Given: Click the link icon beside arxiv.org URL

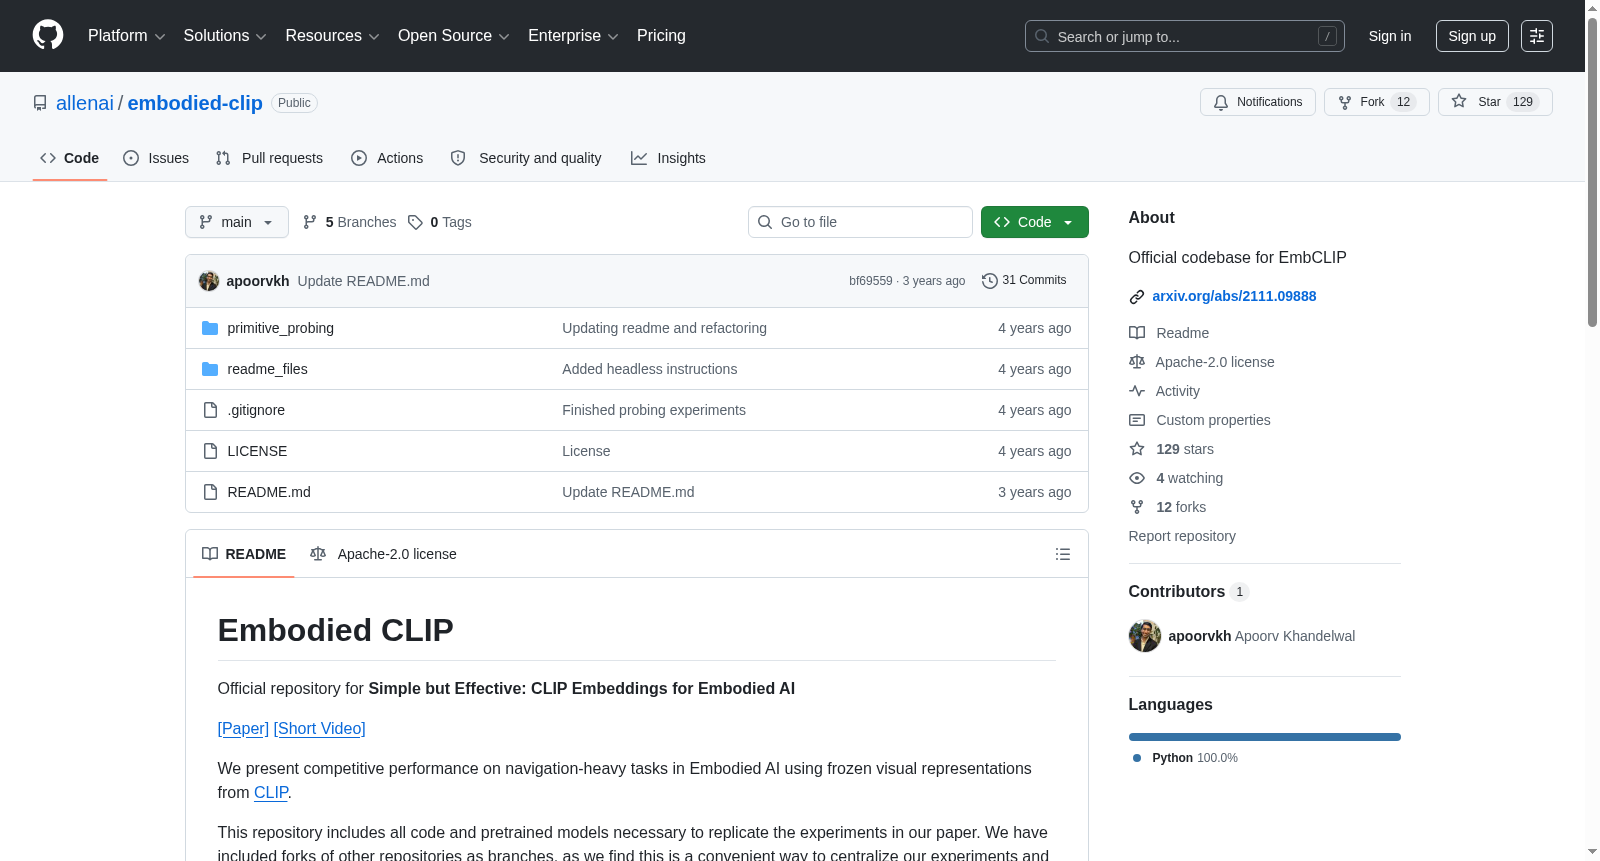Looking at the screenshot, I should point(1137,297).
